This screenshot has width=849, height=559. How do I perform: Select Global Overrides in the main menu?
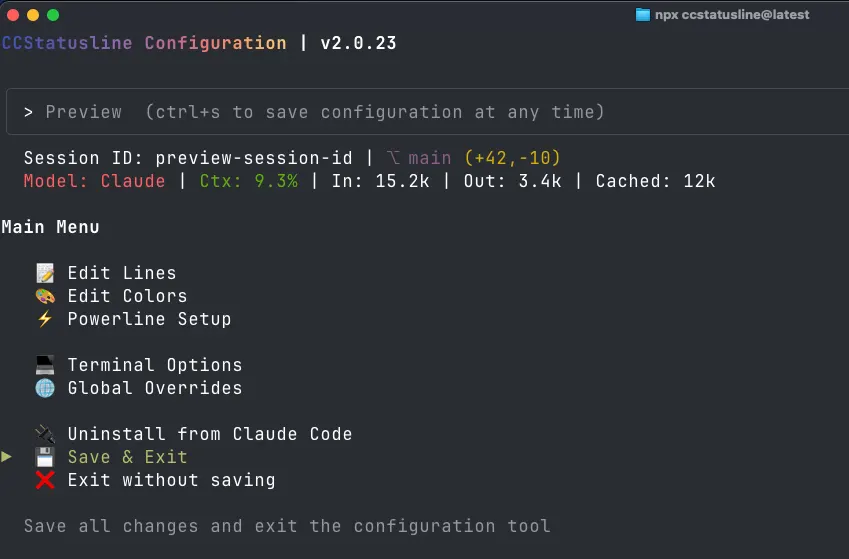(x=155, y=388)
